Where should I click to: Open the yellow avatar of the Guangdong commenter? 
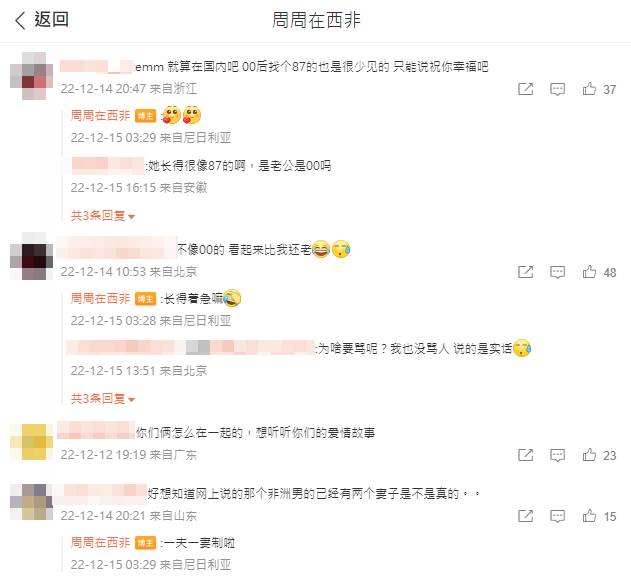tap(31, 442)
